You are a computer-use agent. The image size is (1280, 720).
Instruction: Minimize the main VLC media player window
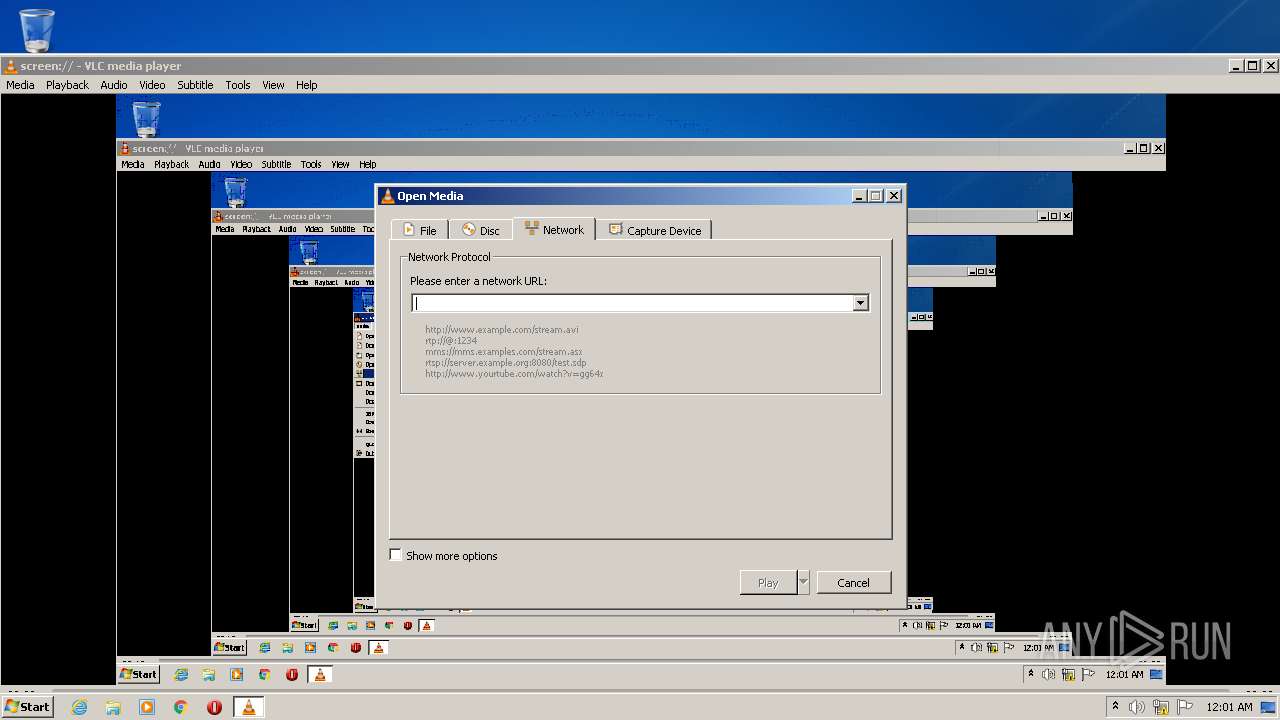pyautogui.click(x=1236, y=66)
